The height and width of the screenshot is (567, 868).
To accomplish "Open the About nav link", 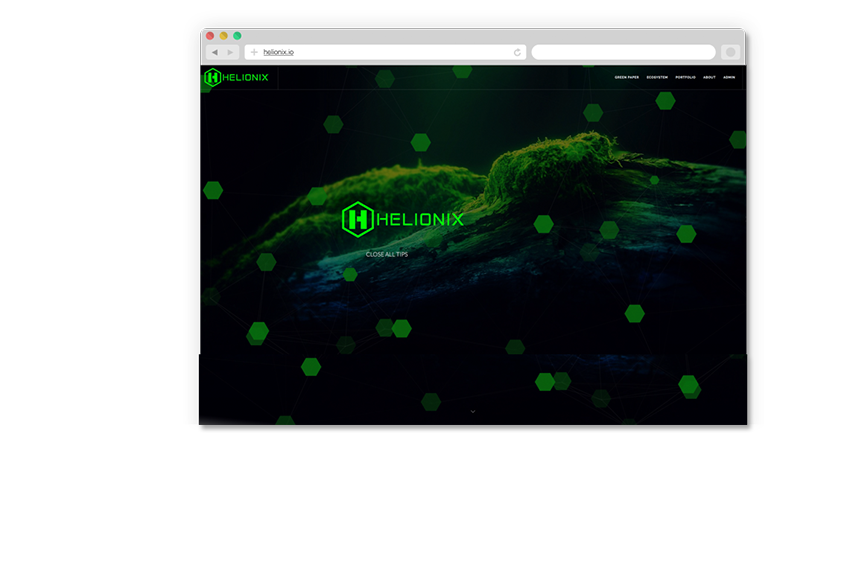I will [709, 77].
